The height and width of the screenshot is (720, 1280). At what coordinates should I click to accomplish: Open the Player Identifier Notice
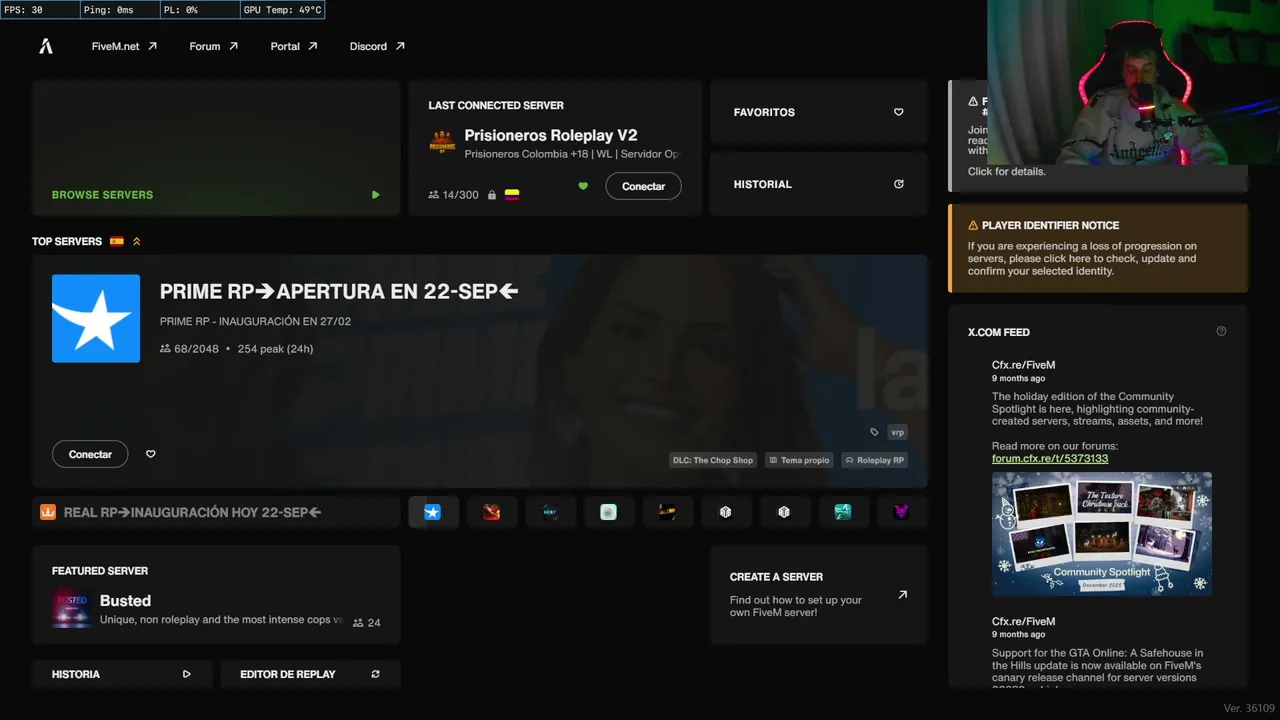pyautogui.click(x=1098, y=248)
